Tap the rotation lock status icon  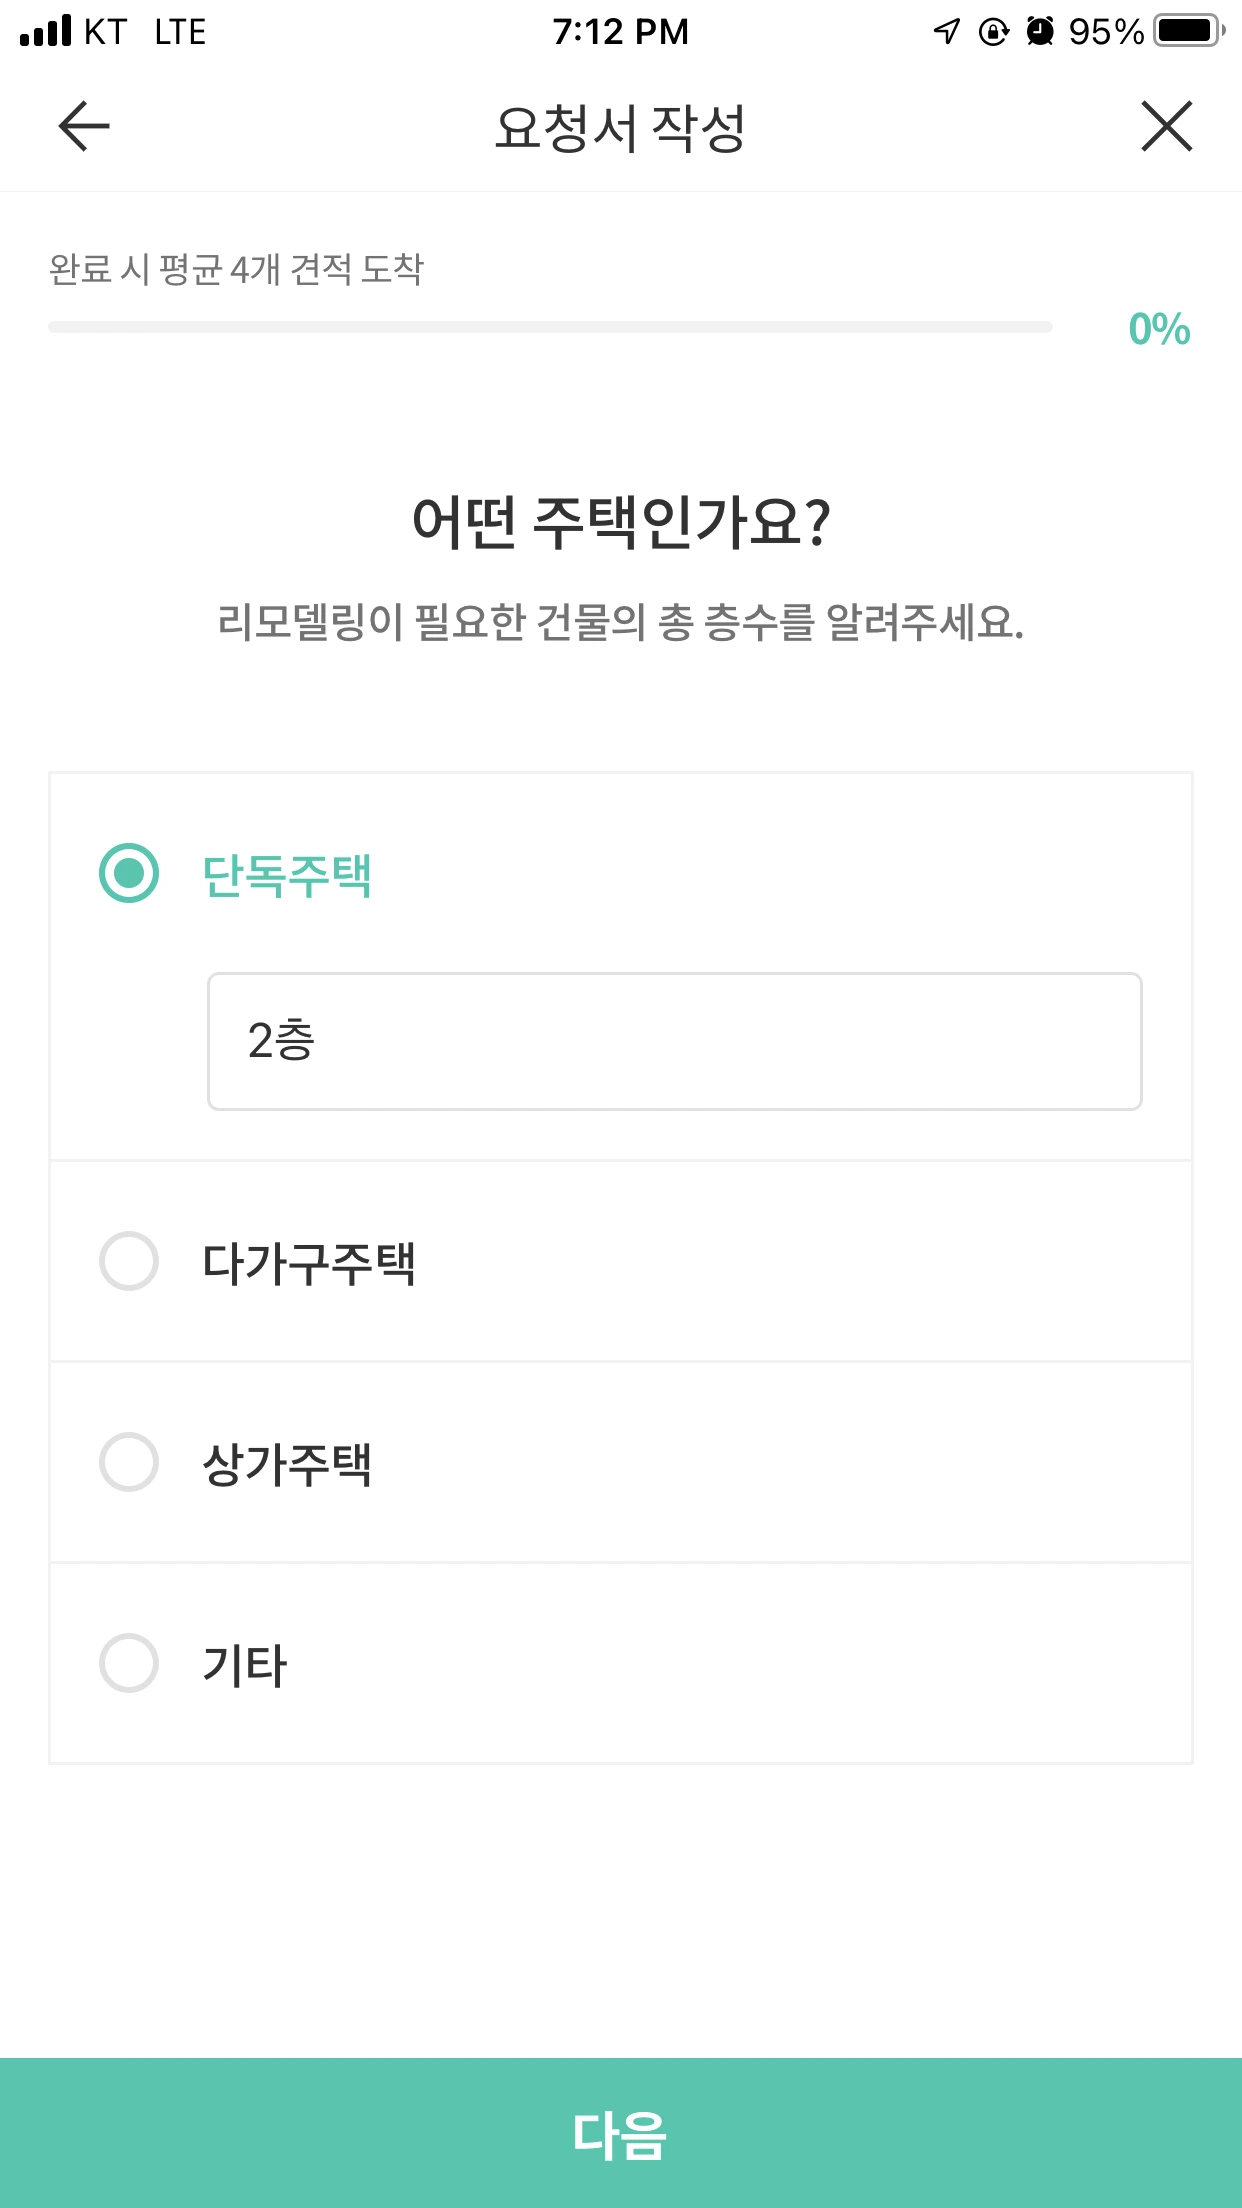[993, 32]
